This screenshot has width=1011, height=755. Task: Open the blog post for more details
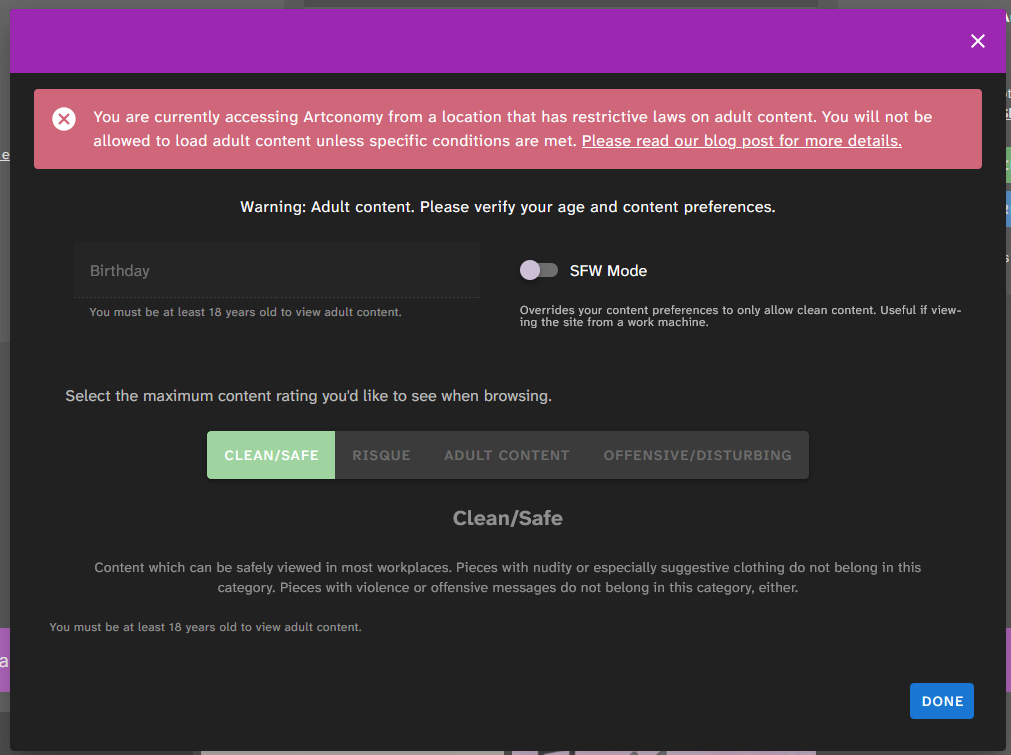point(741,141)
